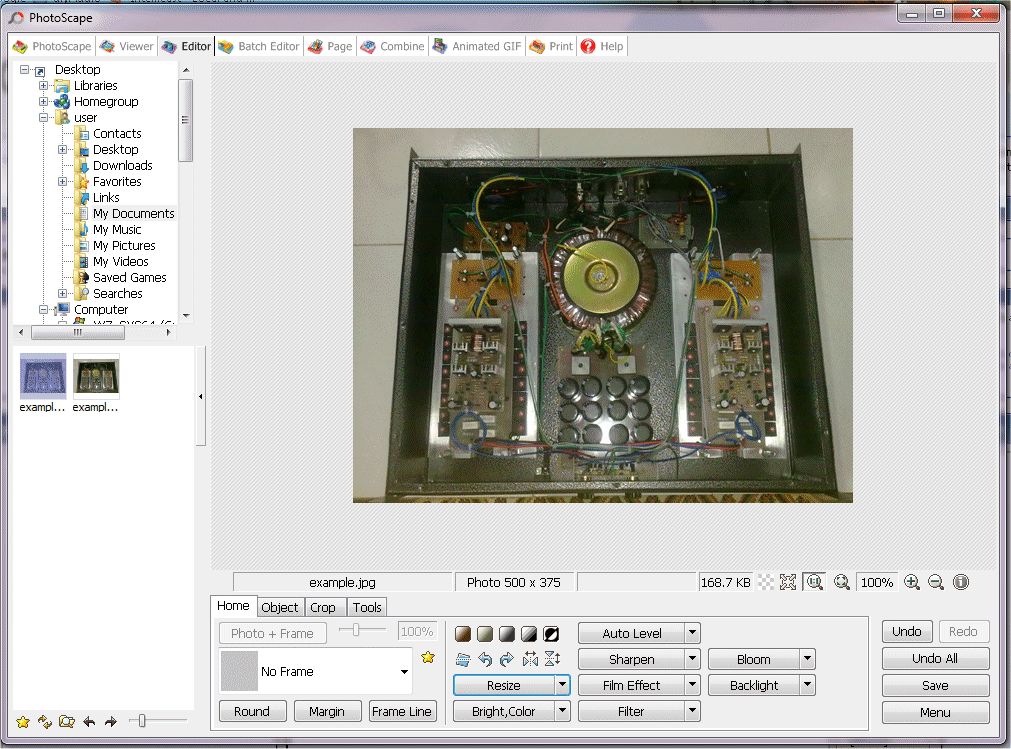Open the photo info icon
The height and width of the screenshot is (749, 1011).
pyautogui.click(x=961, y=582)
